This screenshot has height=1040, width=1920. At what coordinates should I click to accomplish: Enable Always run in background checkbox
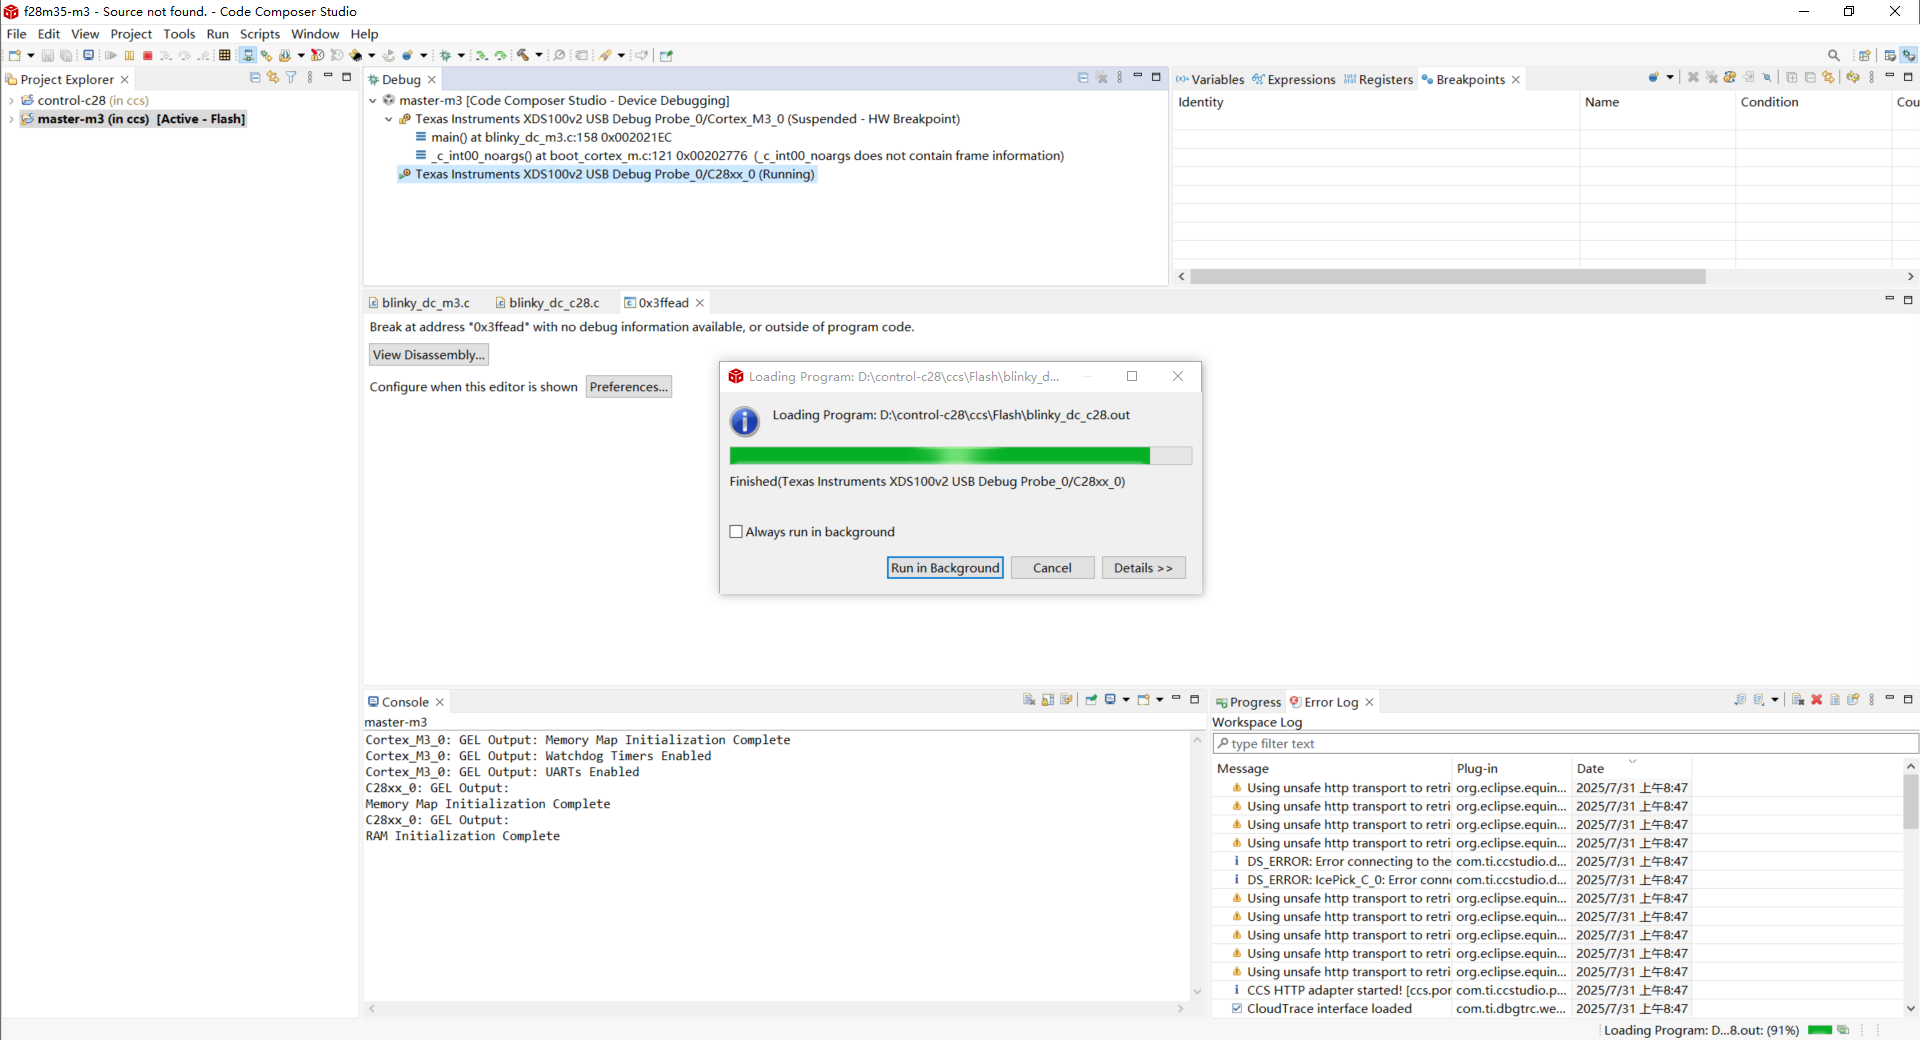point(736,532)
